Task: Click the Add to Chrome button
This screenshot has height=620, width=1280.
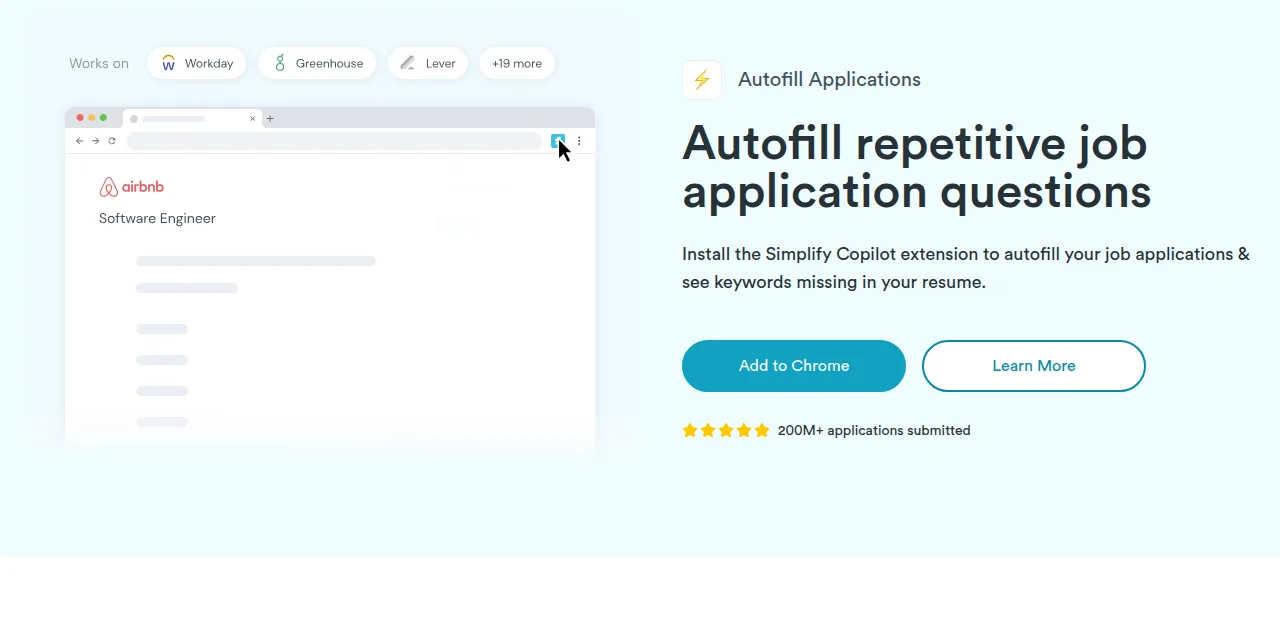Action: pos(794,366)
